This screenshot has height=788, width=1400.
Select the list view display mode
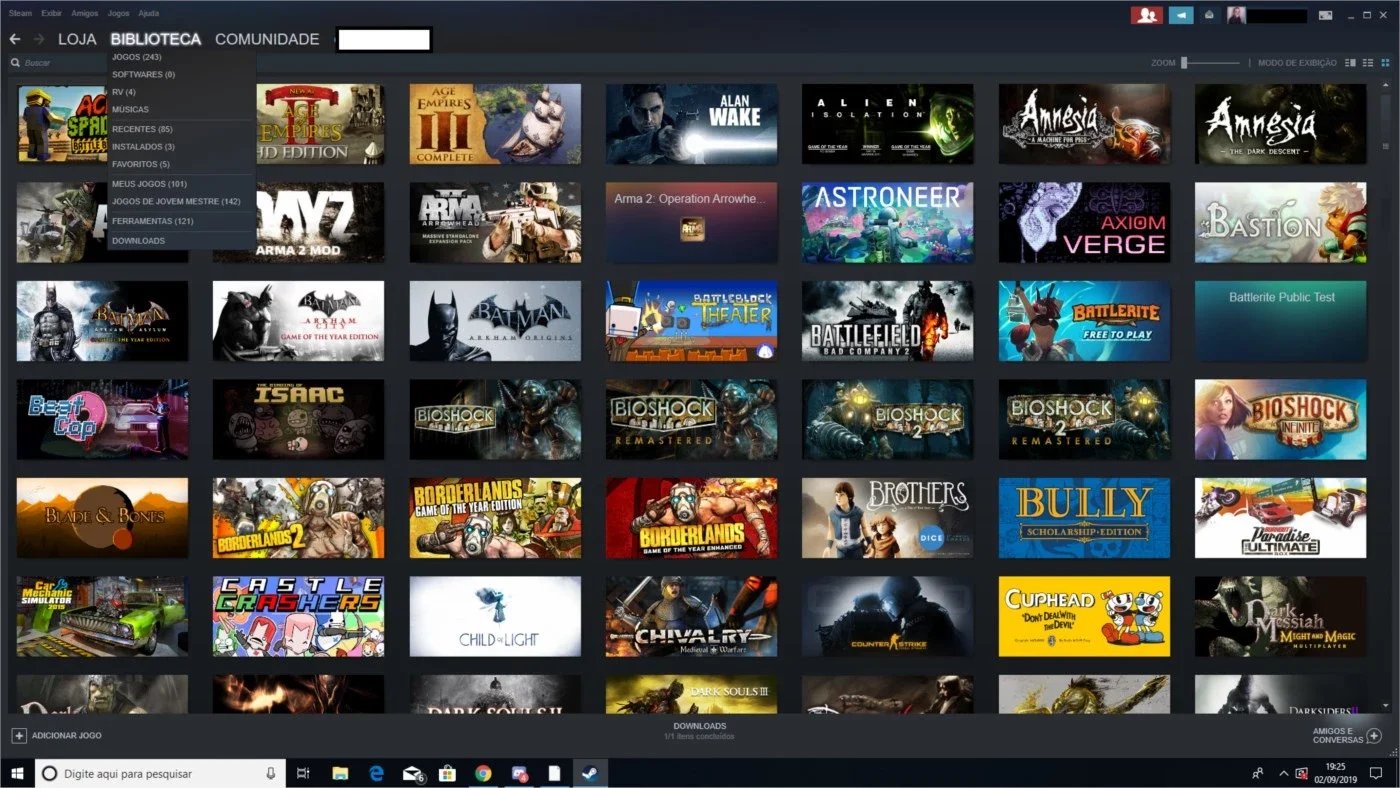point(1368,63)
